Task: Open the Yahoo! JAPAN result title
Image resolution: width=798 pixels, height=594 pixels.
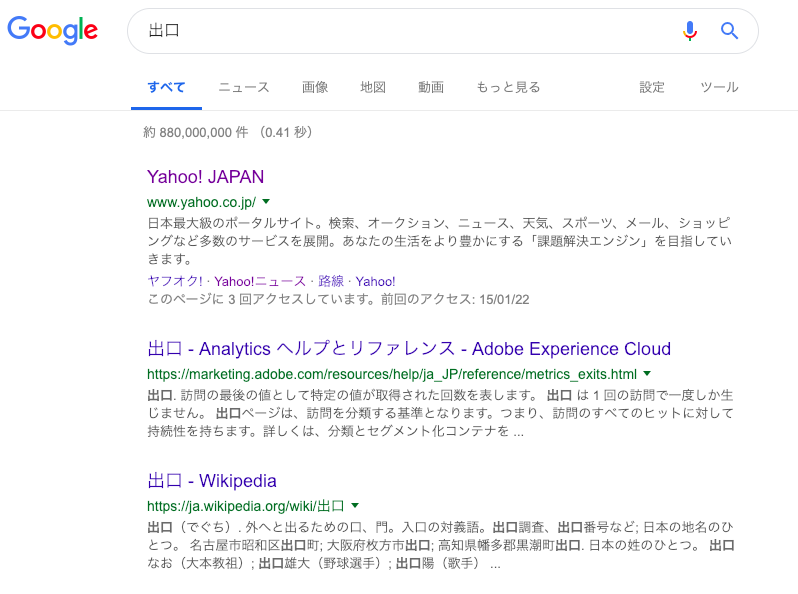Action: click(x=206, y=177)
